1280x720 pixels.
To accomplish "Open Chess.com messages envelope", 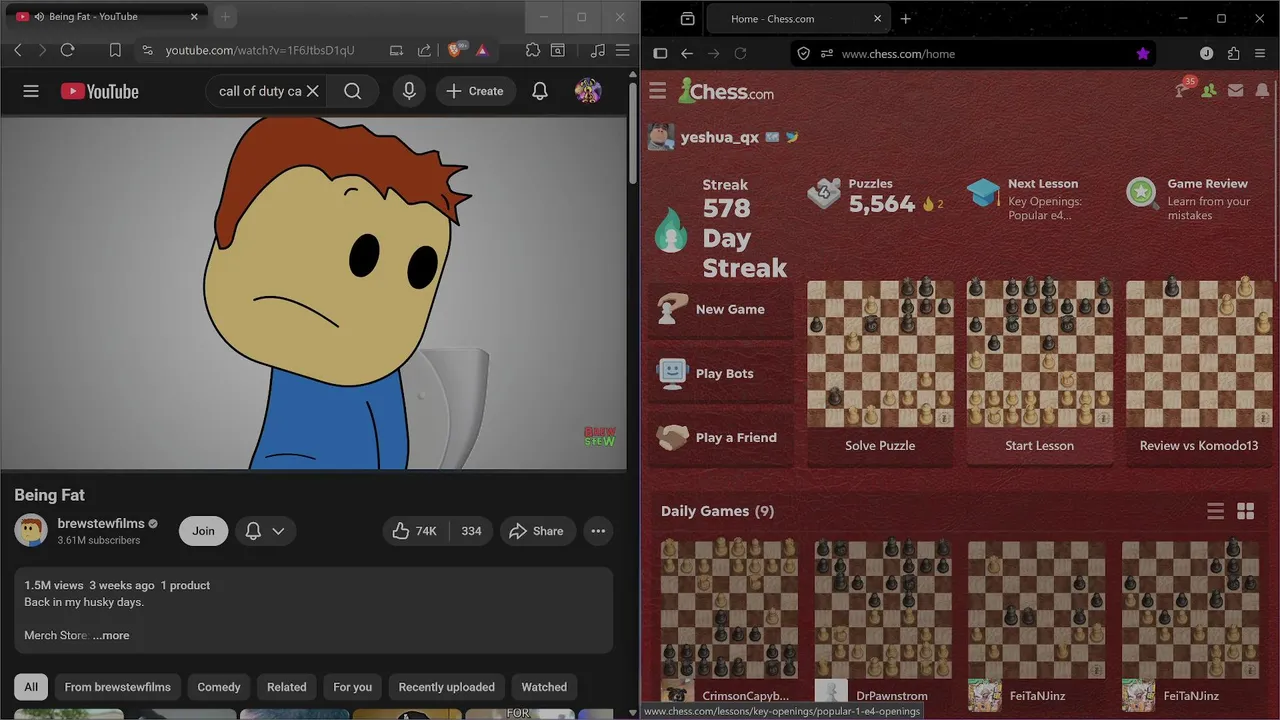I will click(x=1236, y=91).
